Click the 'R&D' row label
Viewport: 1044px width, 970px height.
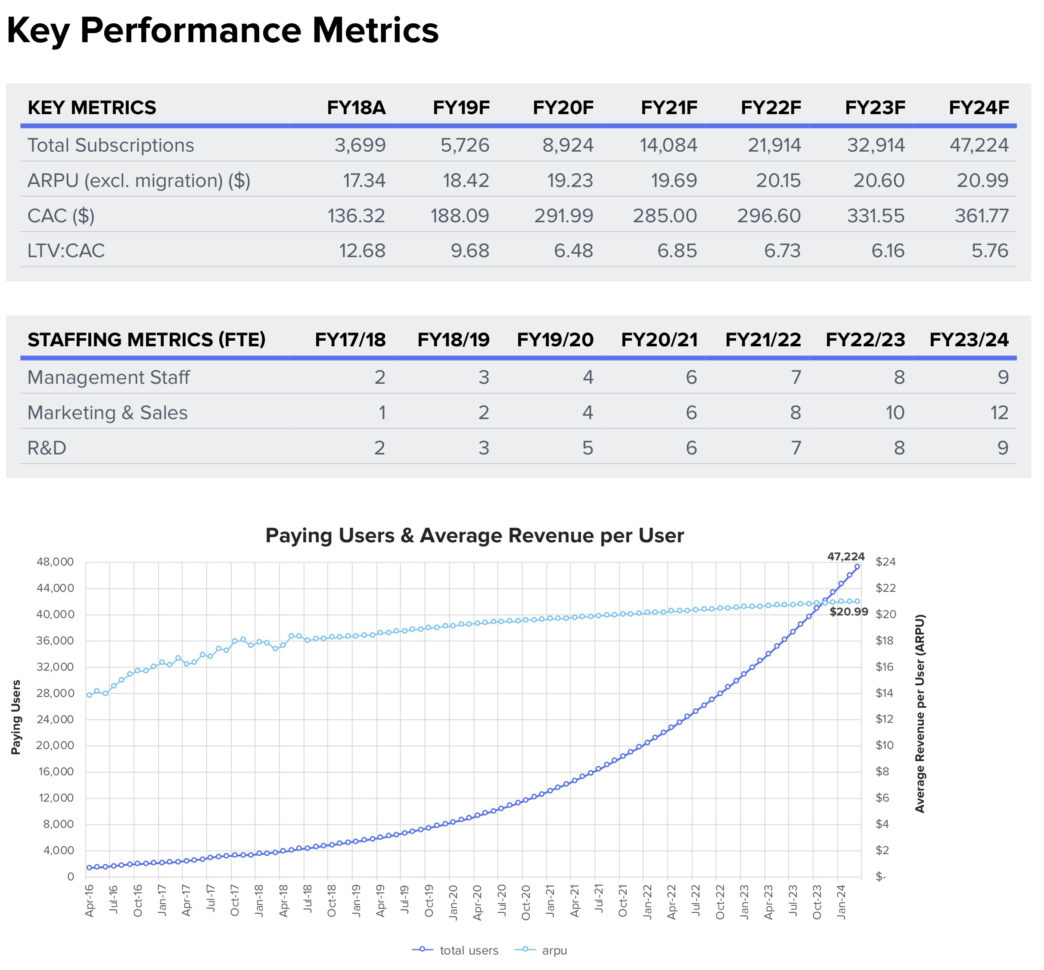(x=48, y=447)
